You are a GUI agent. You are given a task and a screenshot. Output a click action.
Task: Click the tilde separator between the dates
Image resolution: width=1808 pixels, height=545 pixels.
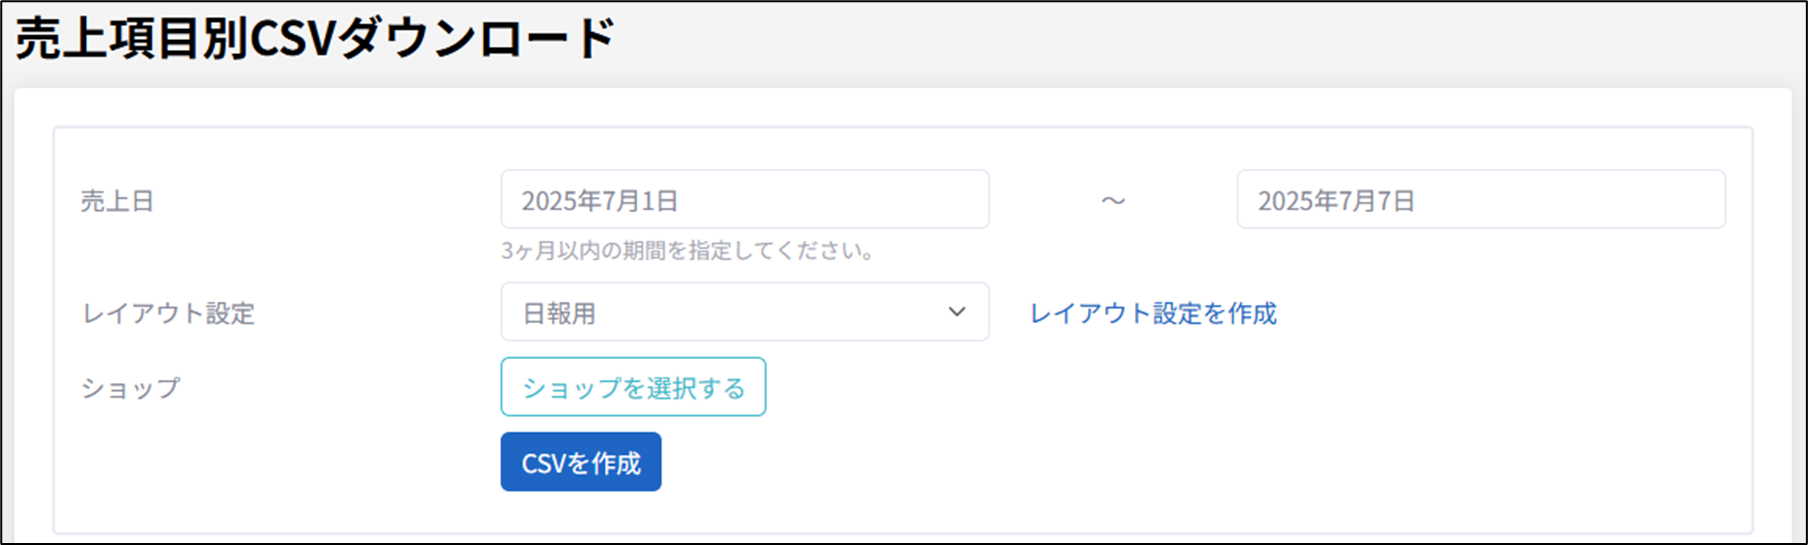[x=1113, y=201]
